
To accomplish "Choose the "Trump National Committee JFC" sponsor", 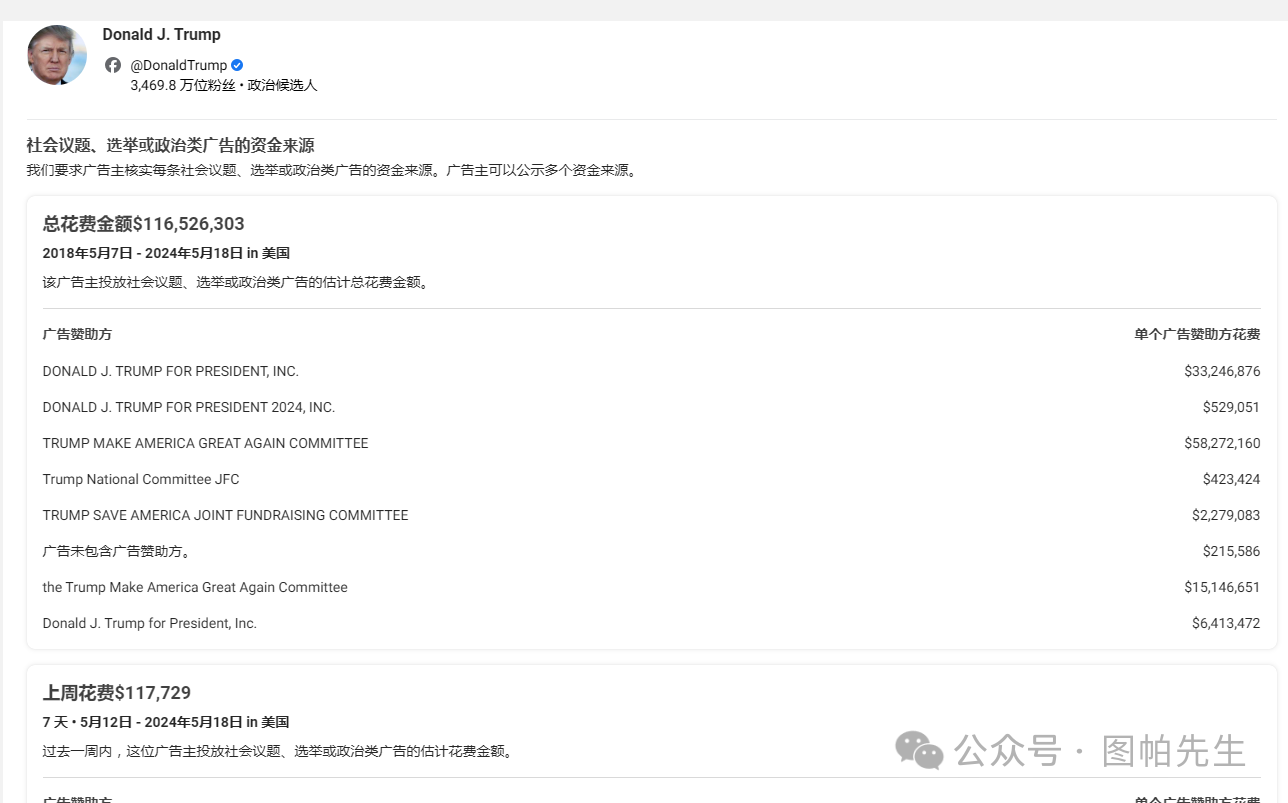I will click(x=141, y=479).
